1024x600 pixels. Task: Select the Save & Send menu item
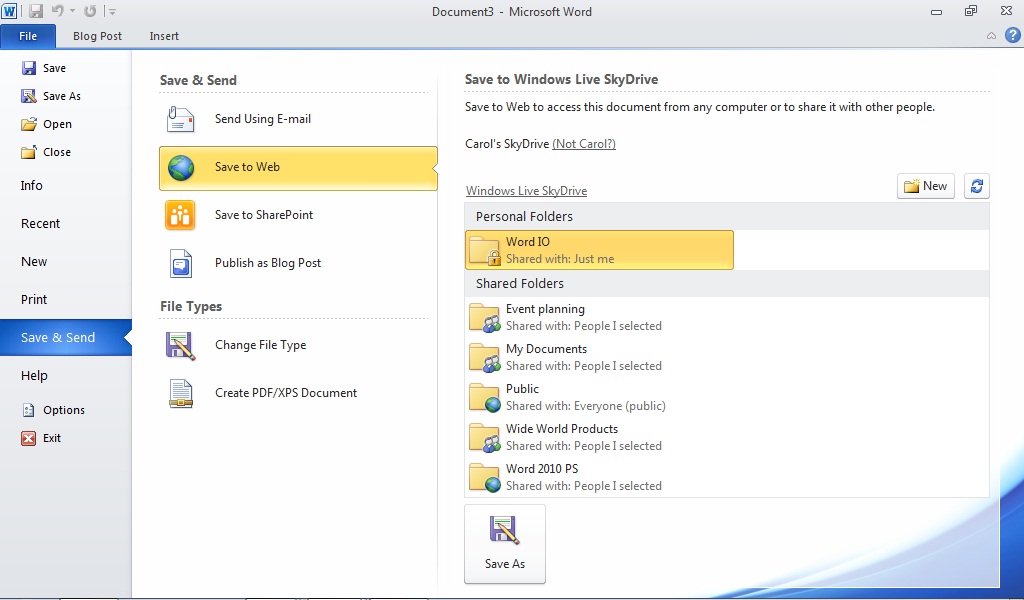click(x=65, y=338)
